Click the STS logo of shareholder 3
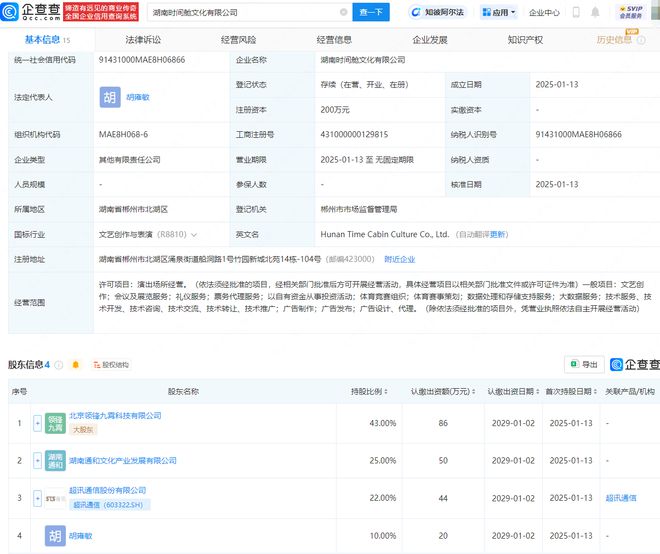 55,498
